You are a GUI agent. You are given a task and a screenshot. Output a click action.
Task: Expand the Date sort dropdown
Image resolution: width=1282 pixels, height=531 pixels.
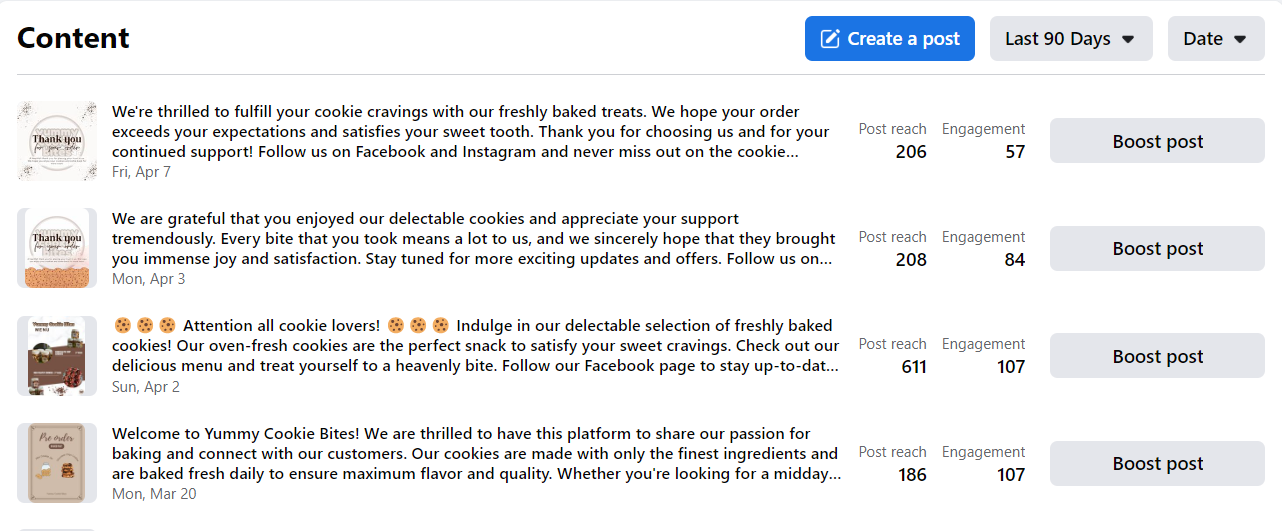(x=1215, y=39)
